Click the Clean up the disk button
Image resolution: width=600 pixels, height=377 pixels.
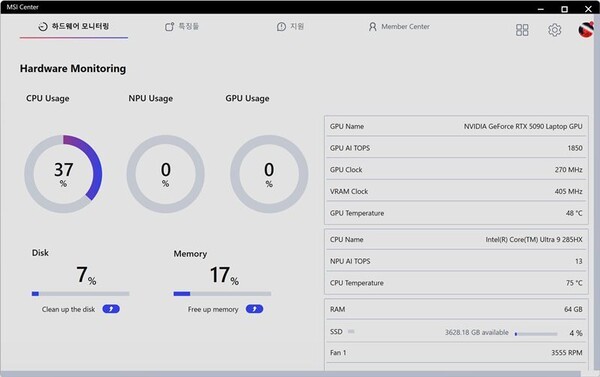111,309
